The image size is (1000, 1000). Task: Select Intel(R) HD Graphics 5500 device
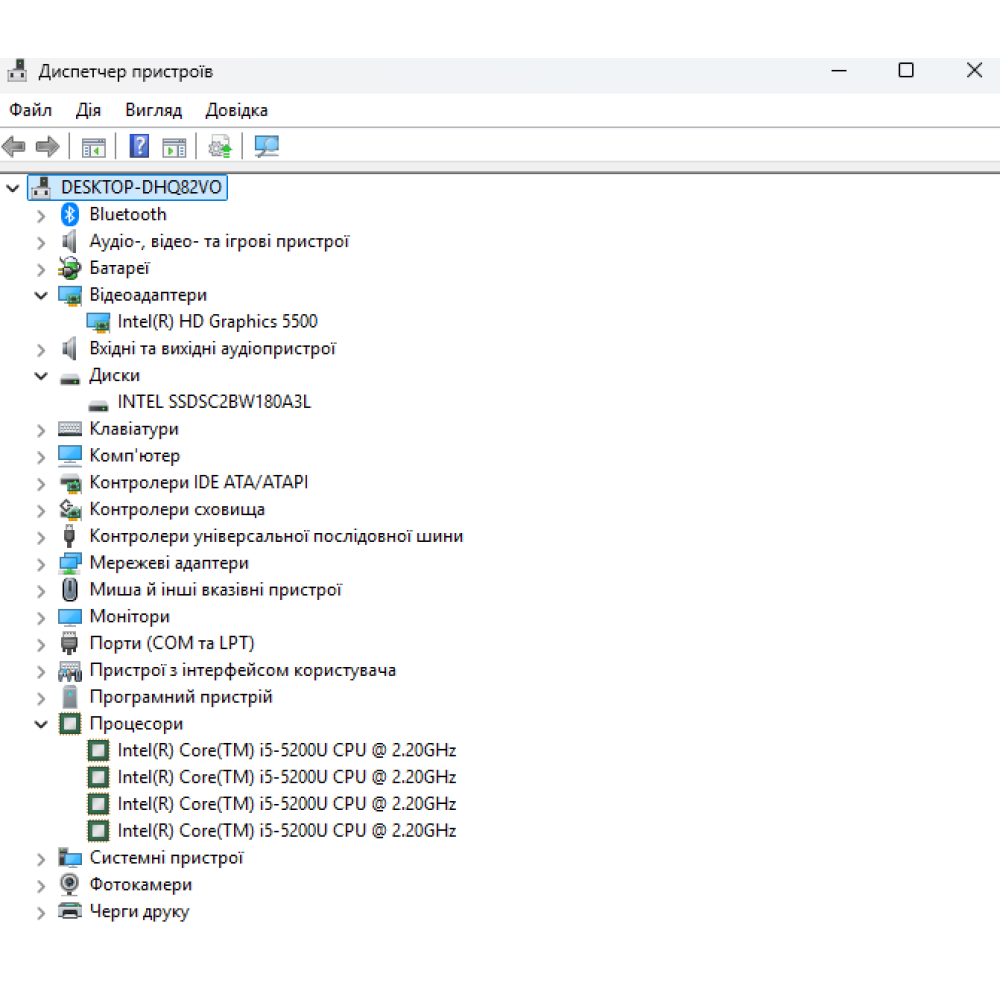217,322
